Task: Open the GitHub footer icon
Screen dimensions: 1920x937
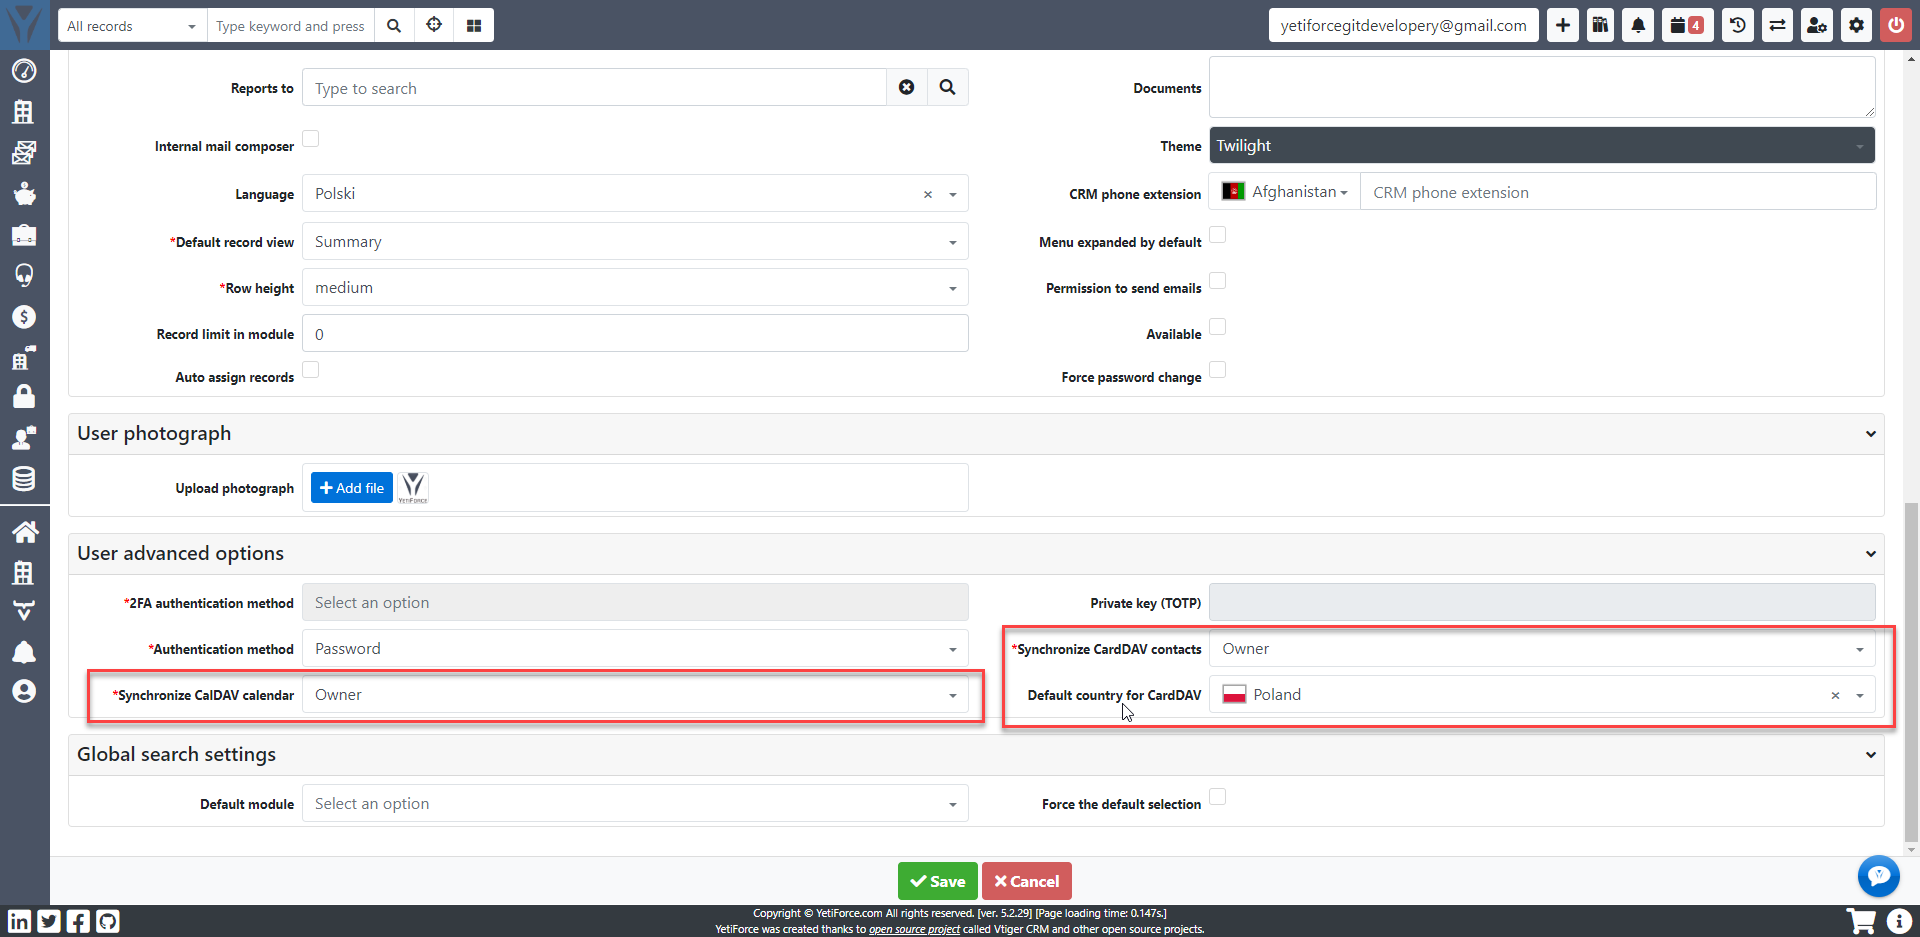Action: point(108,921)
